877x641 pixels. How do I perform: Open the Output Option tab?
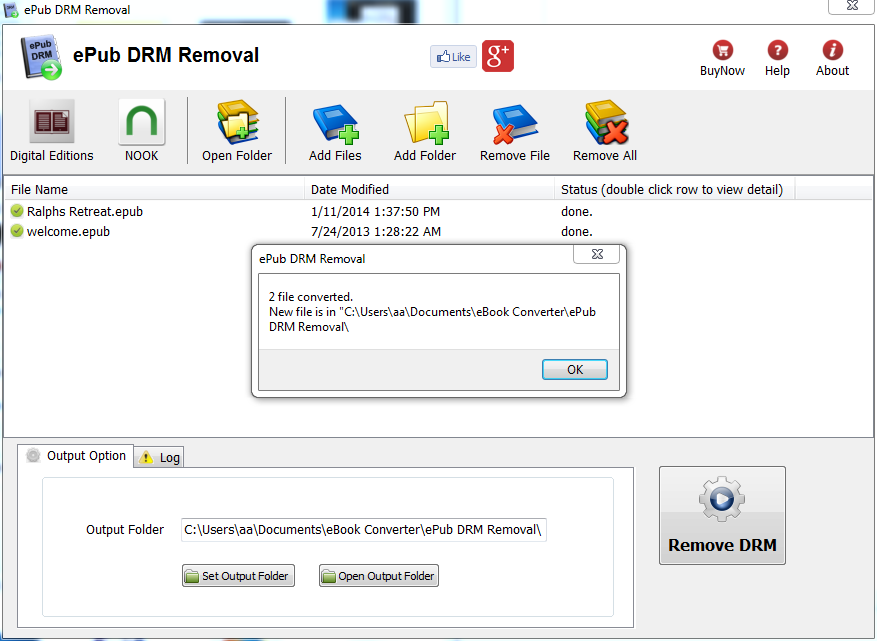(x=85, y=455)
